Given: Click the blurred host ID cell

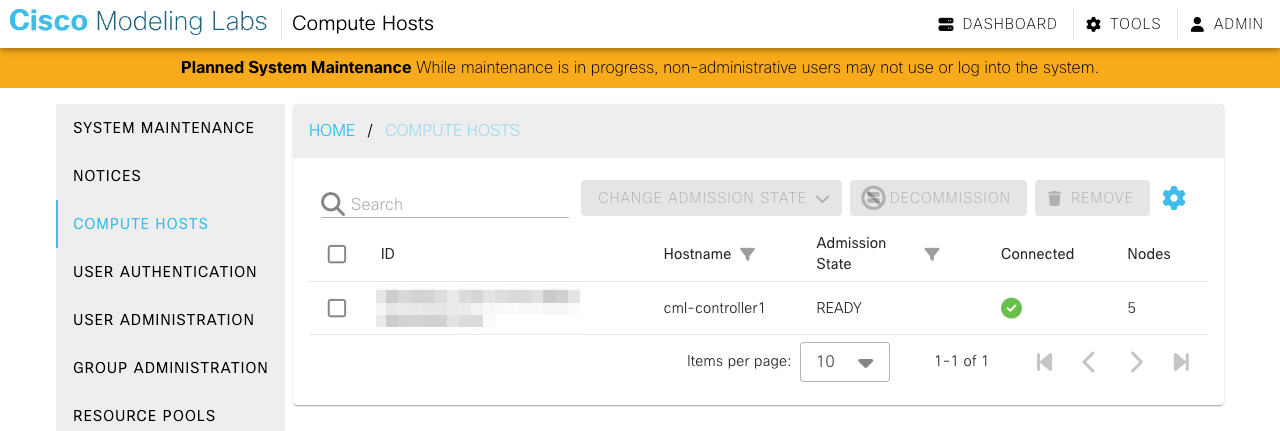Looking at the screenshot, I should click(x=478, y=308).
